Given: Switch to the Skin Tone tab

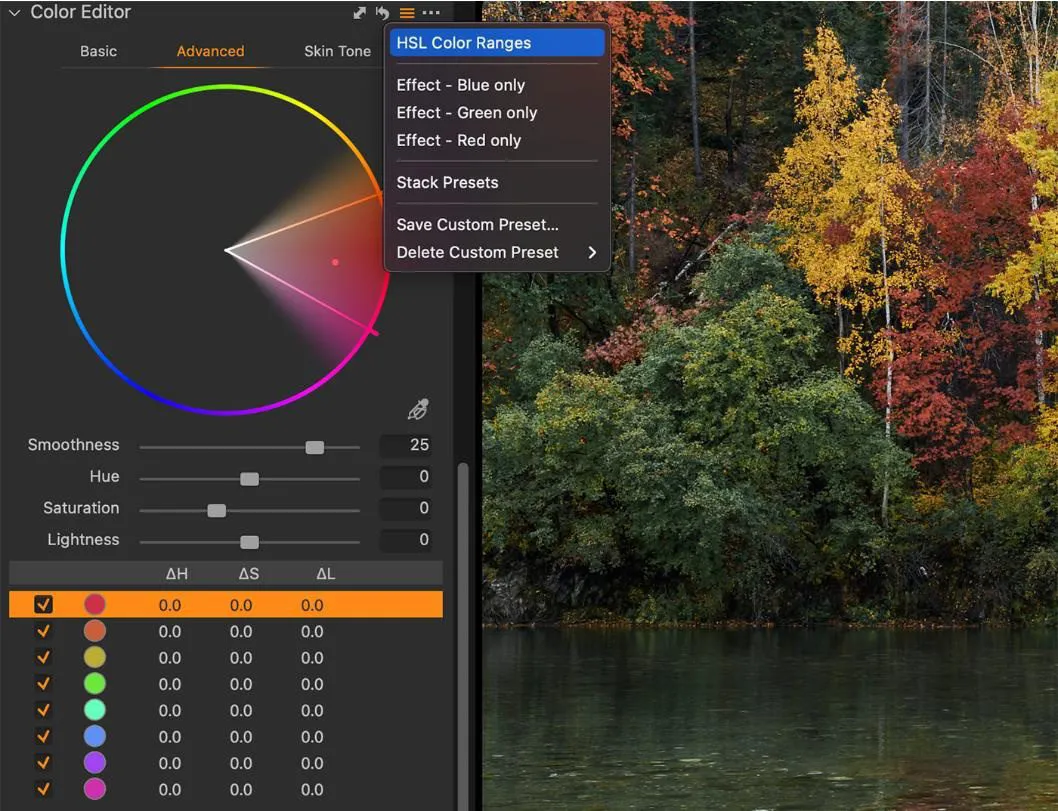Looking at the screenshot, I should pos(337,51).
